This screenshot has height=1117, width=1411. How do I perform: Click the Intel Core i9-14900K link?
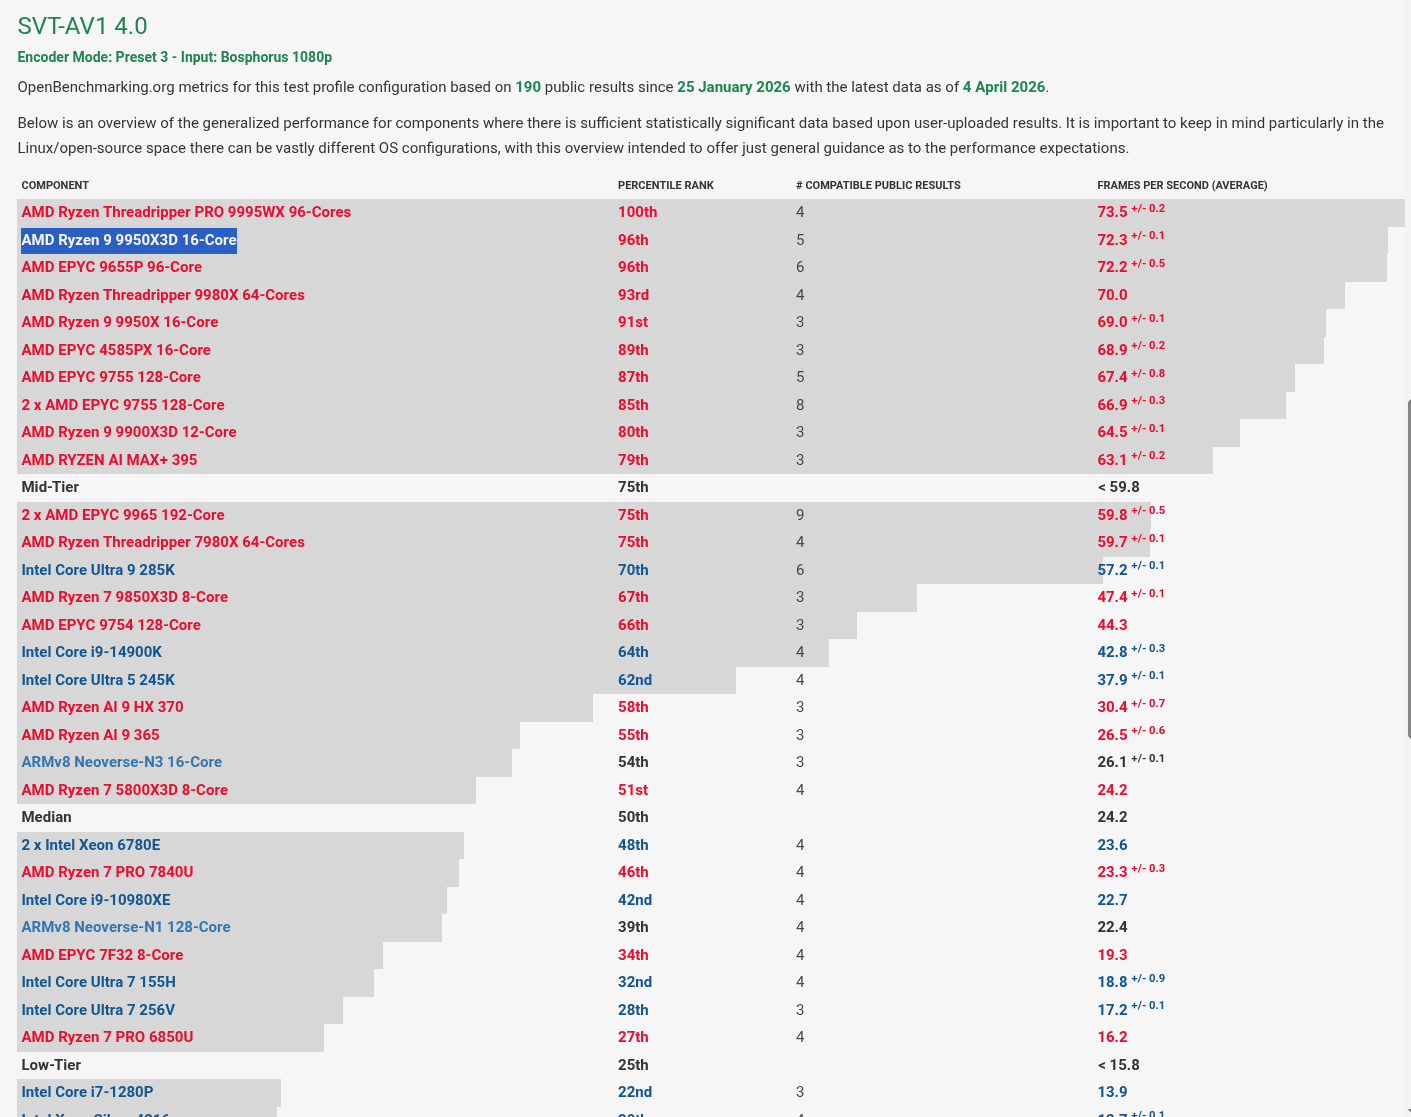92,652
